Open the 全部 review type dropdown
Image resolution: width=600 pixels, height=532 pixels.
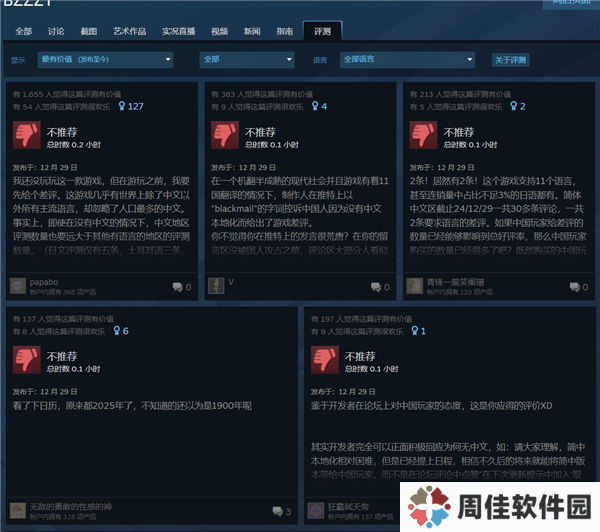247,60
